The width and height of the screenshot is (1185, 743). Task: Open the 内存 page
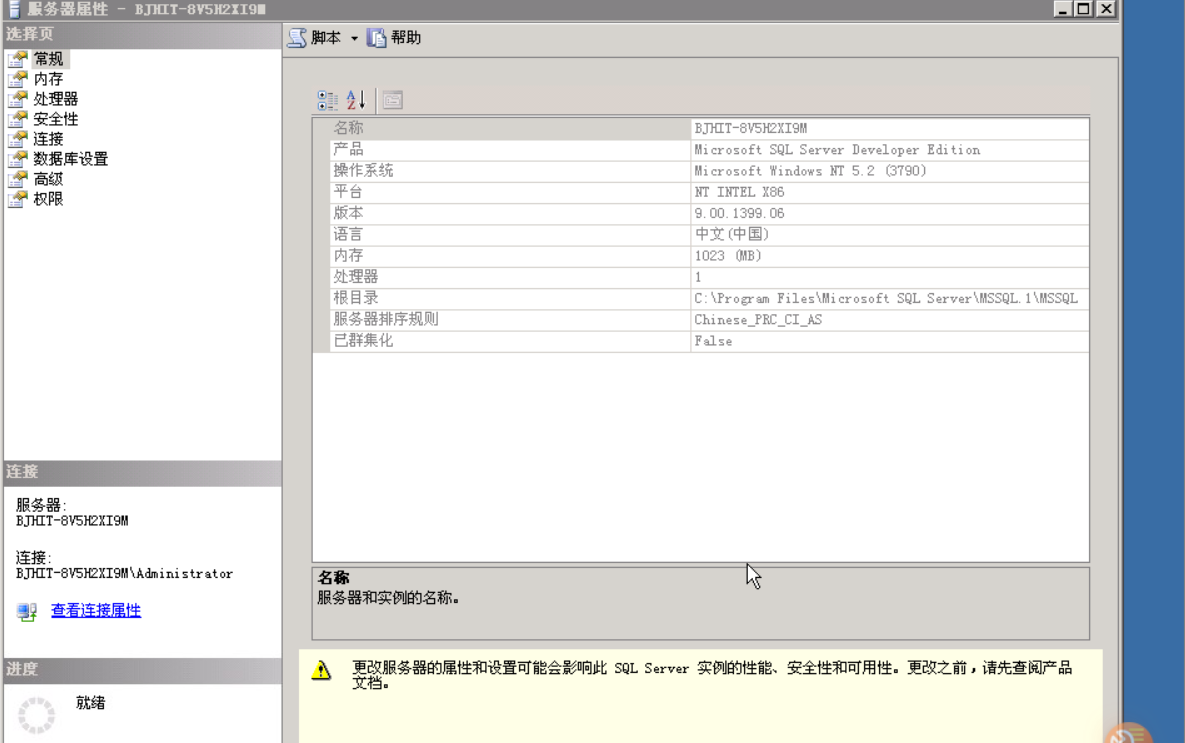[x=48, y=79]
